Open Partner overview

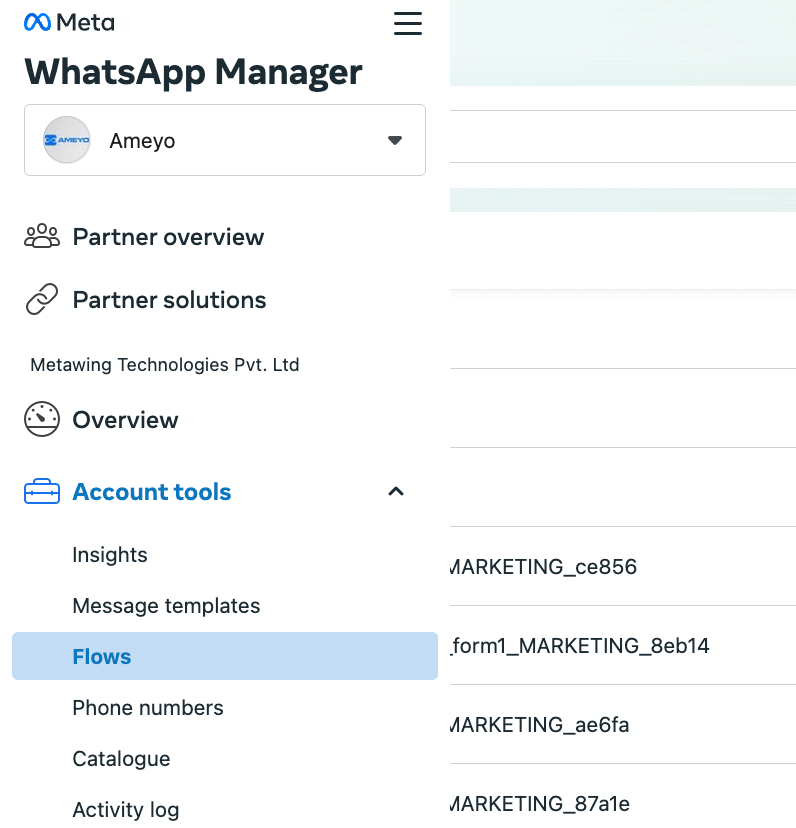tap(168, 237)
